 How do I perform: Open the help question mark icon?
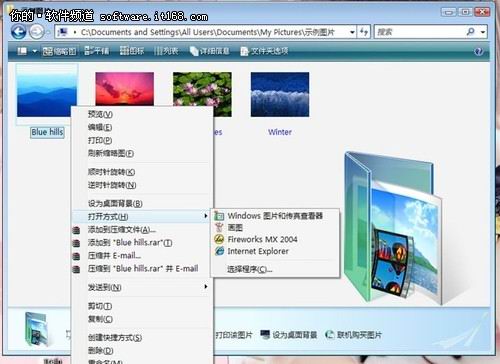479,51
